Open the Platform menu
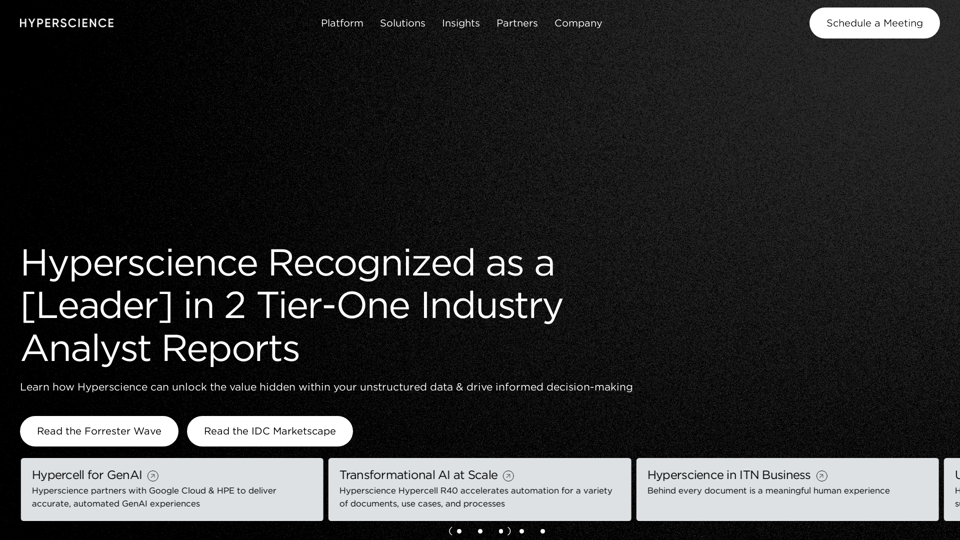This screenshot has height=540, width=960. 342,23
